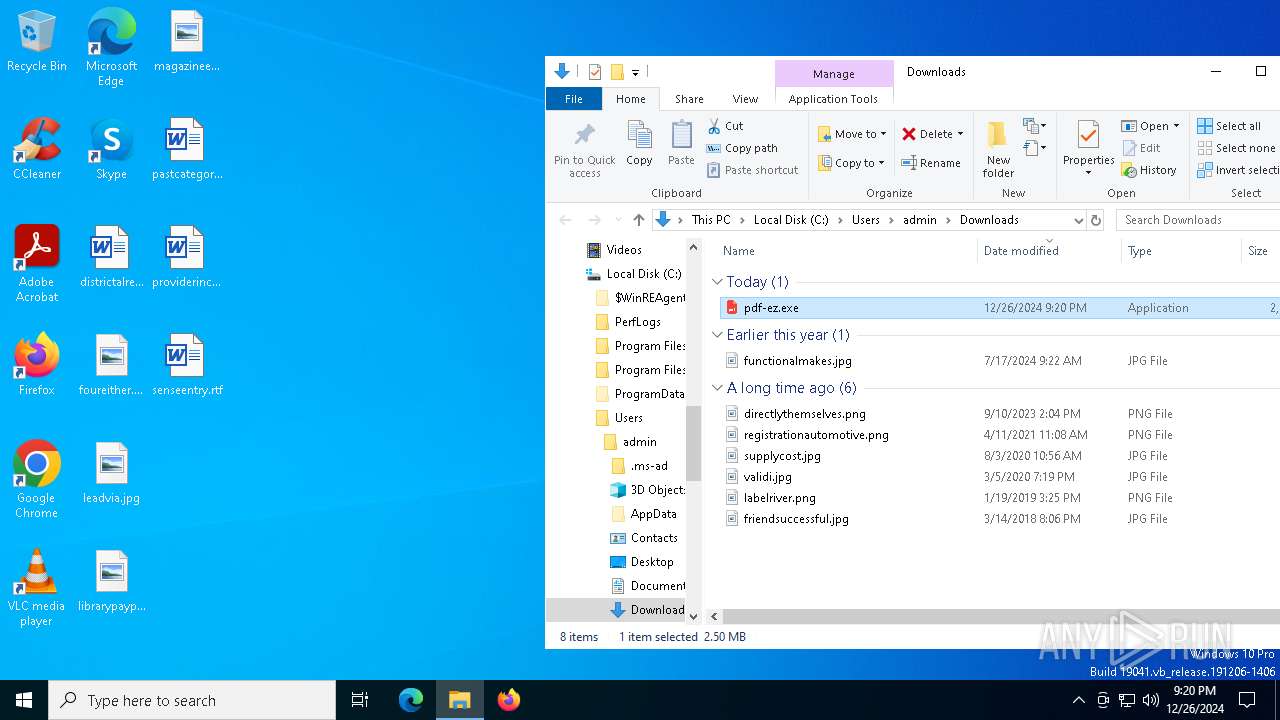Viewport: 1280px width, 720px height.
Task: Show hidden system tray icons
Action: [1078, 700]
